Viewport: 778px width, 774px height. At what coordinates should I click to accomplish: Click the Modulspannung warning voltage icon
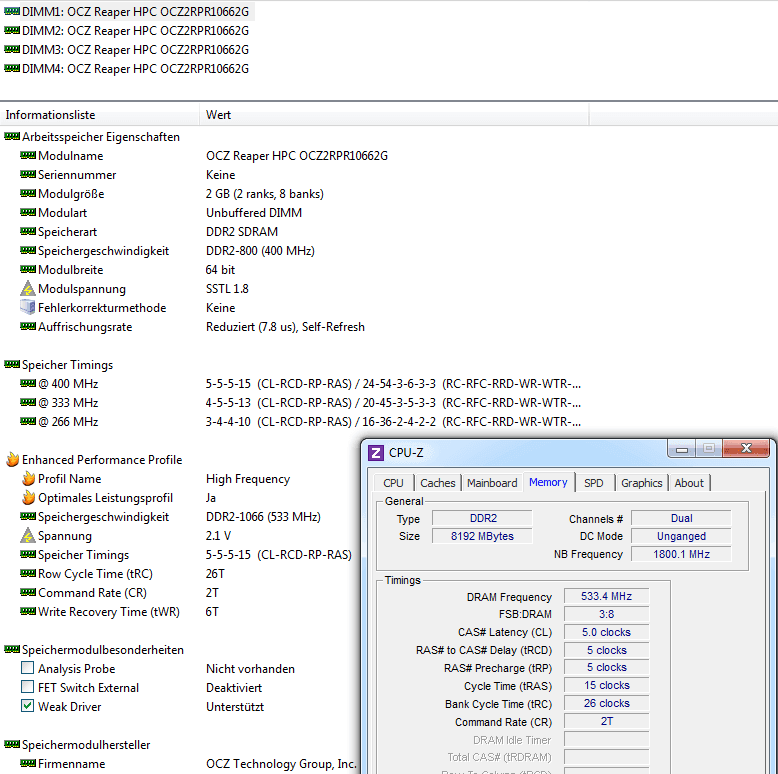28,288
